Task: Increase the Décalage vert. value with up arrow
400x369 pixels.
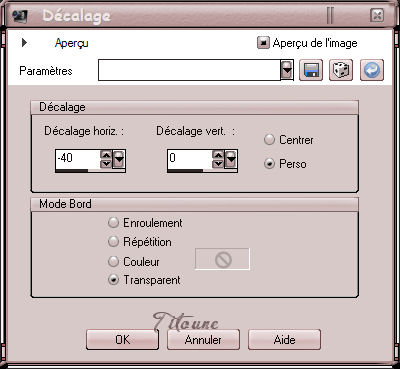Action: [218, 154]
